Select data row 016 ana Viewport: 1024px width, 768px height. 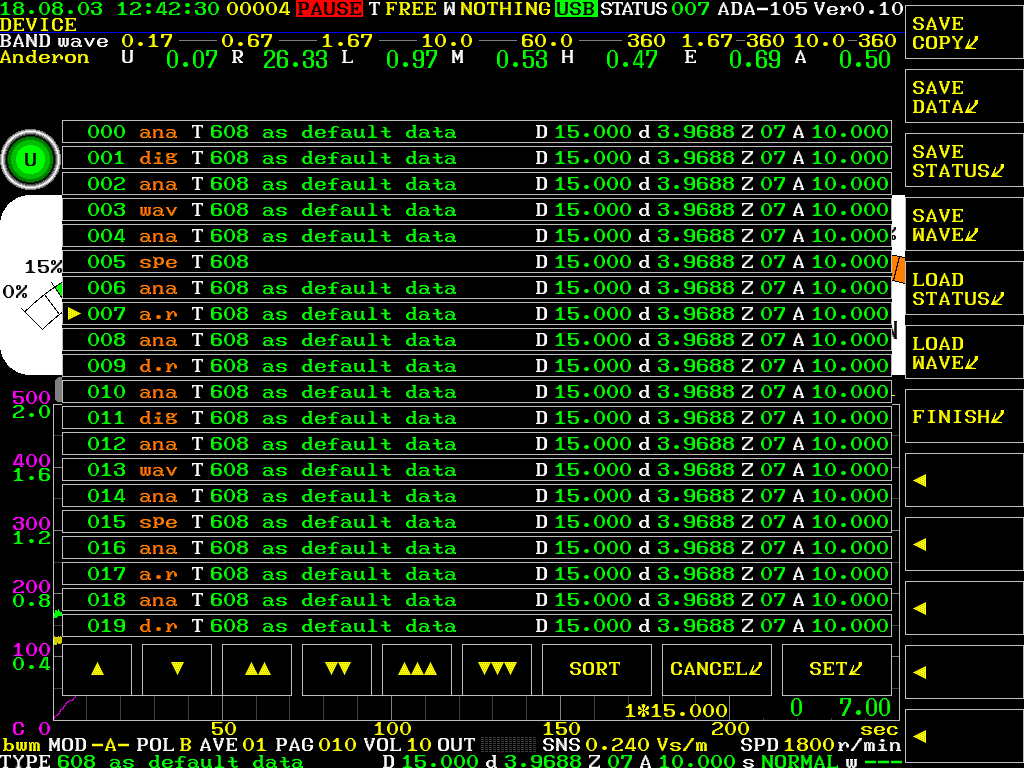[x=477, y=548]
